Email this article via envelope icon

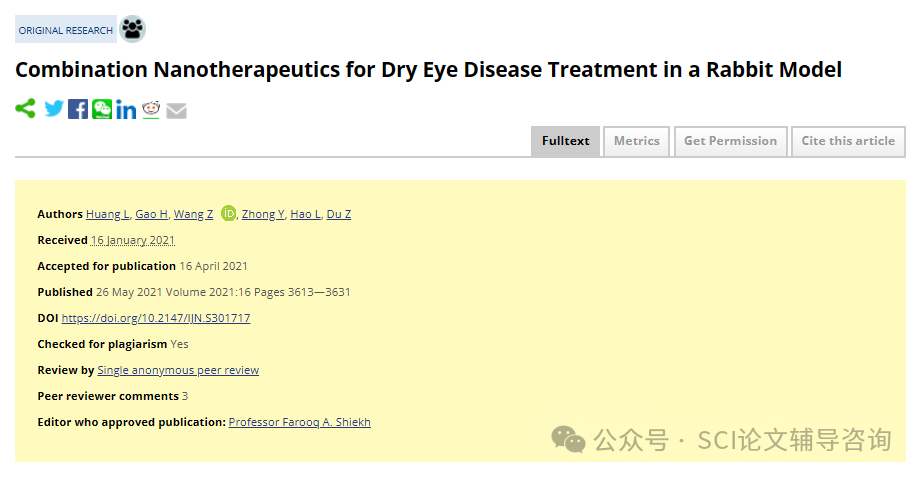pos(176,110)
